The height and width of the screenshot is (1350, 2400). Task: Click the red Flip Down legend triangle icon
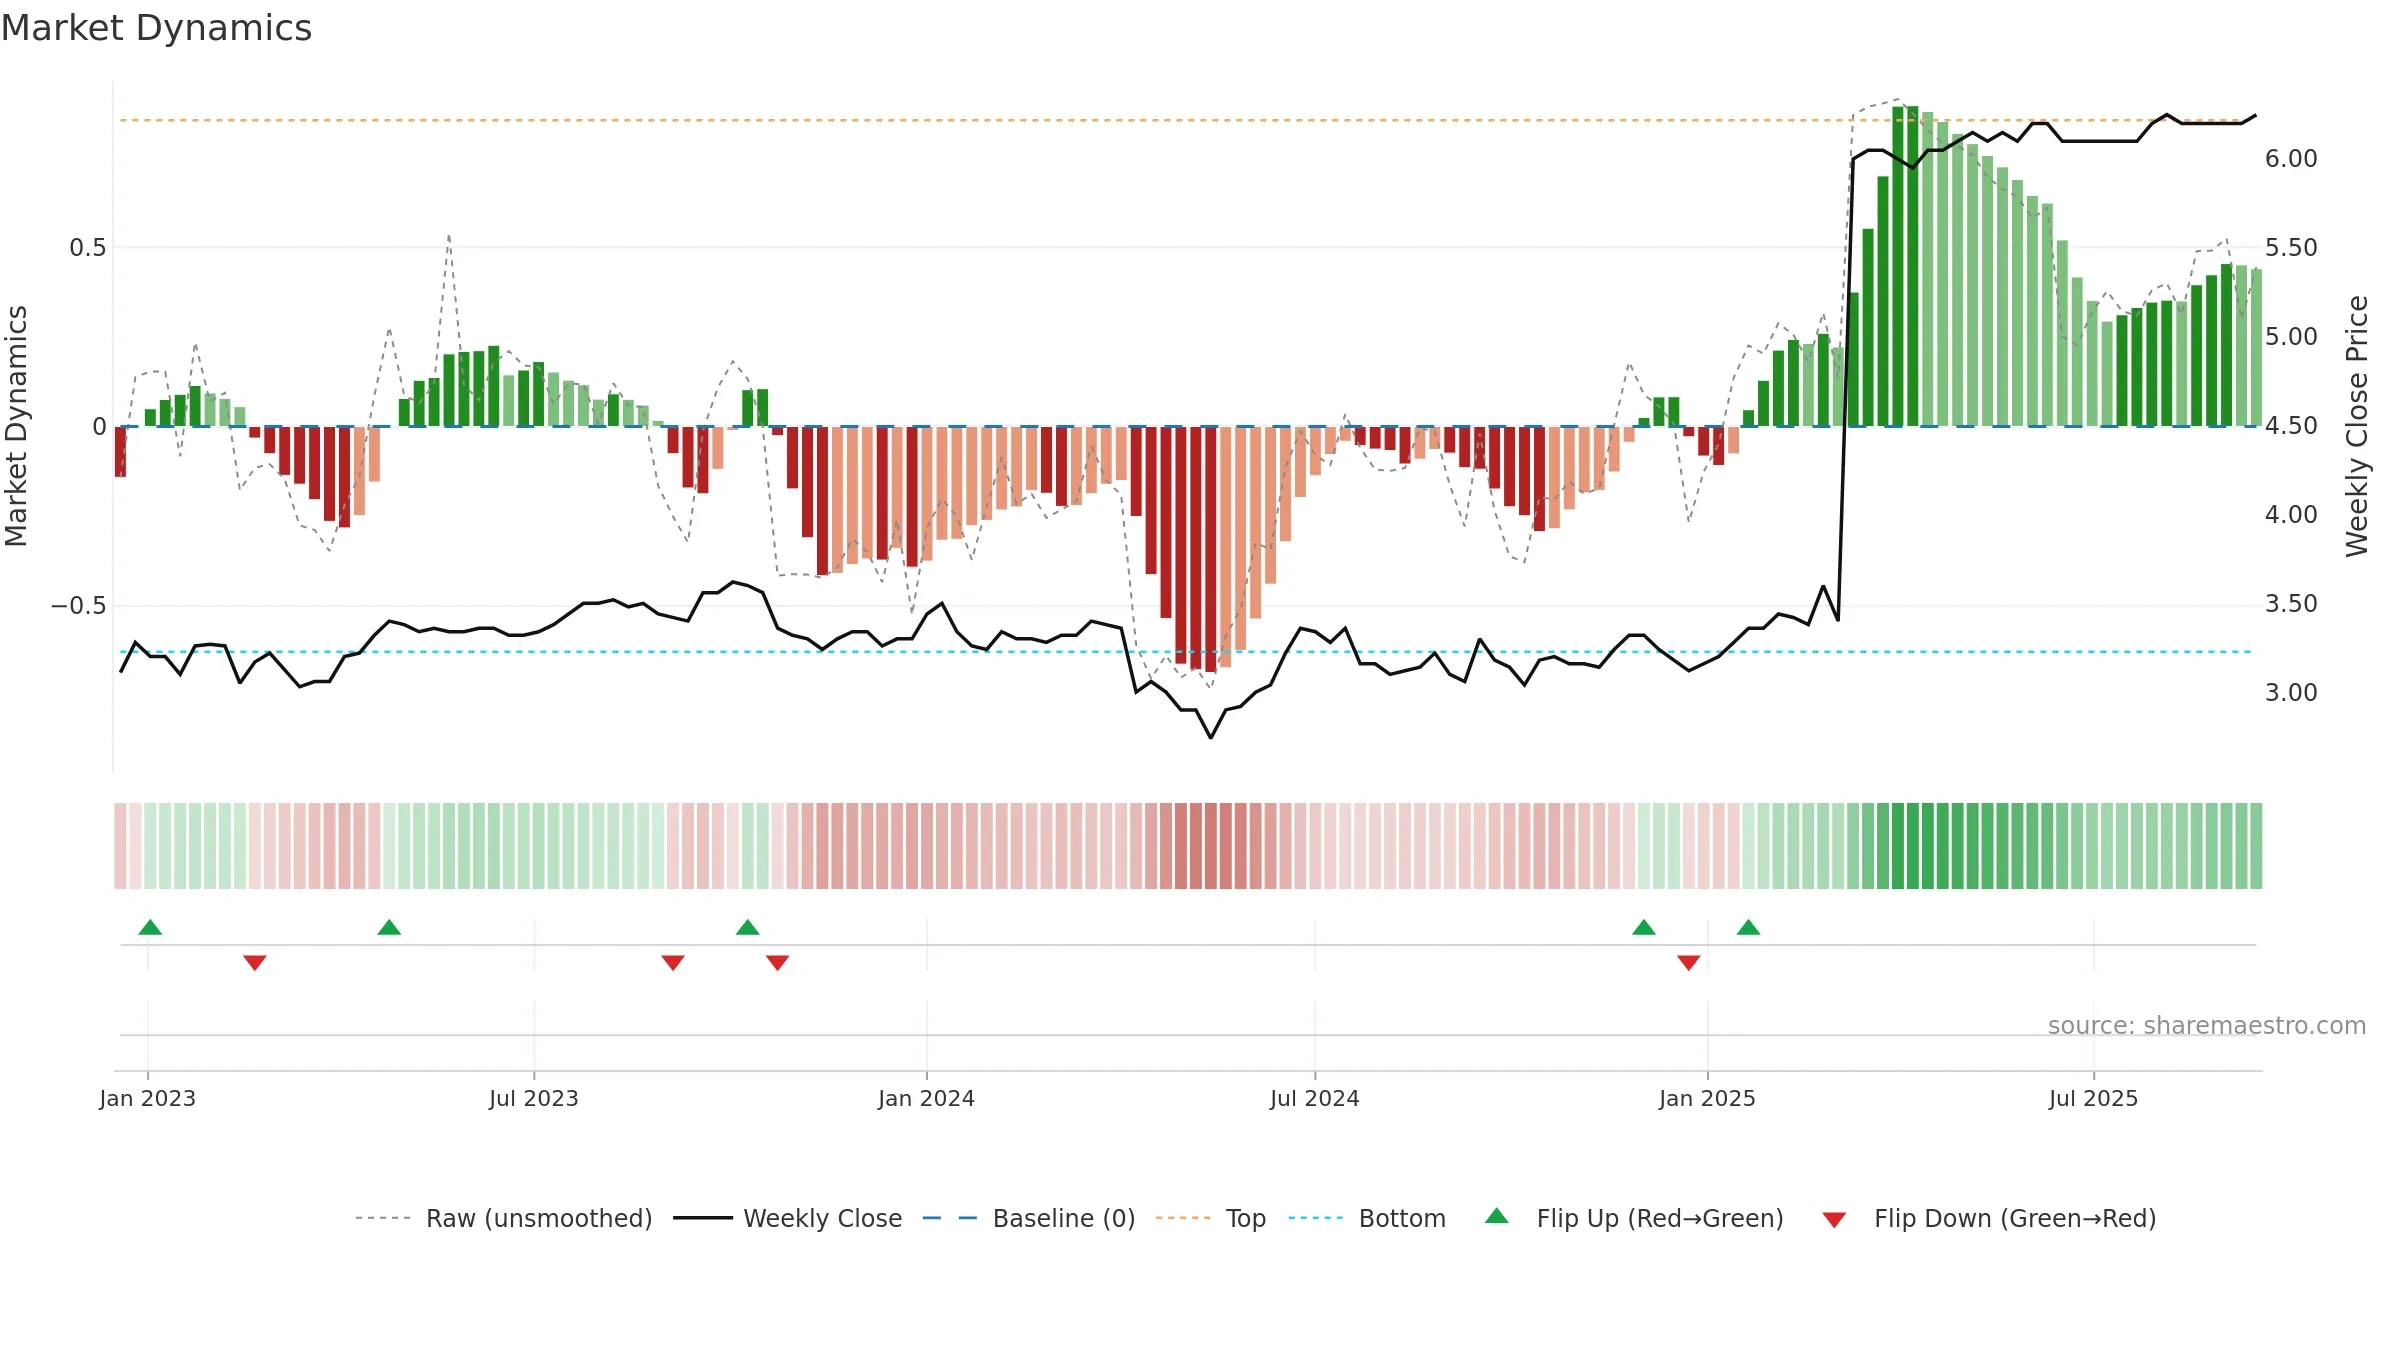pyautogui.click(x=1834, y=1220)
